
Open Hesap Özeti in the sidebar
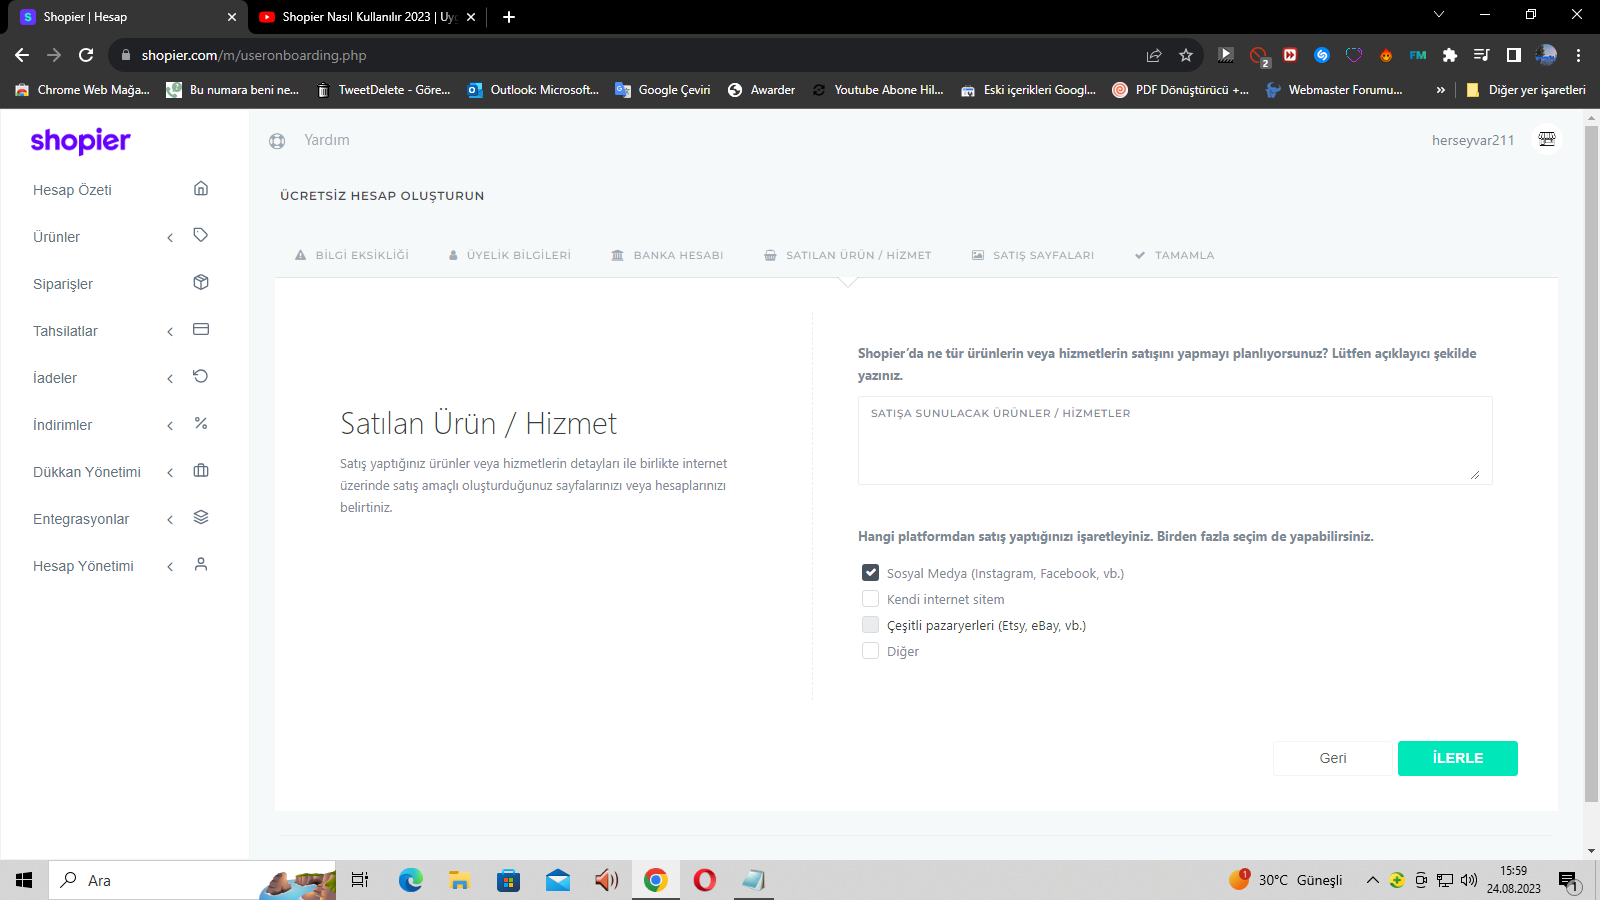click(72, 190)
